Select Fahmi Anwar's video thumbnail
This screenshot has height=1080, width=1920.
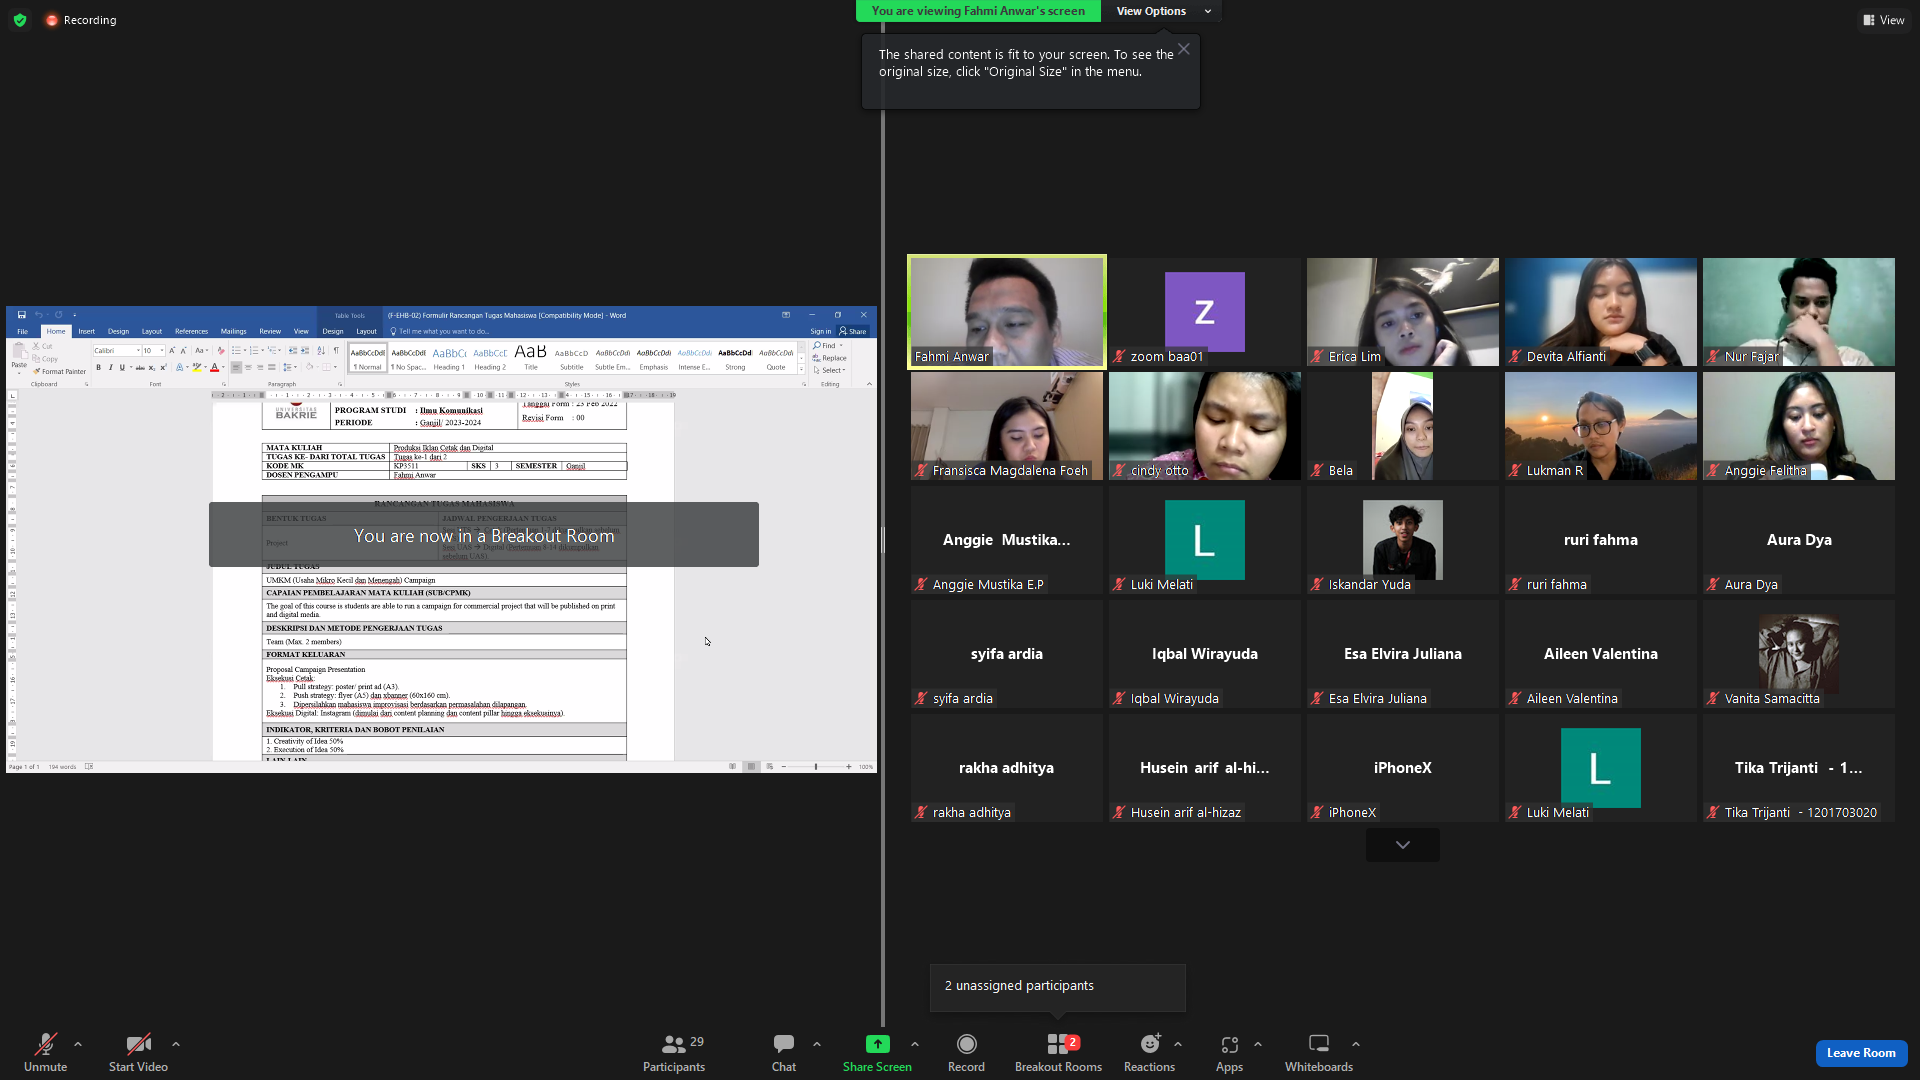1007,312
